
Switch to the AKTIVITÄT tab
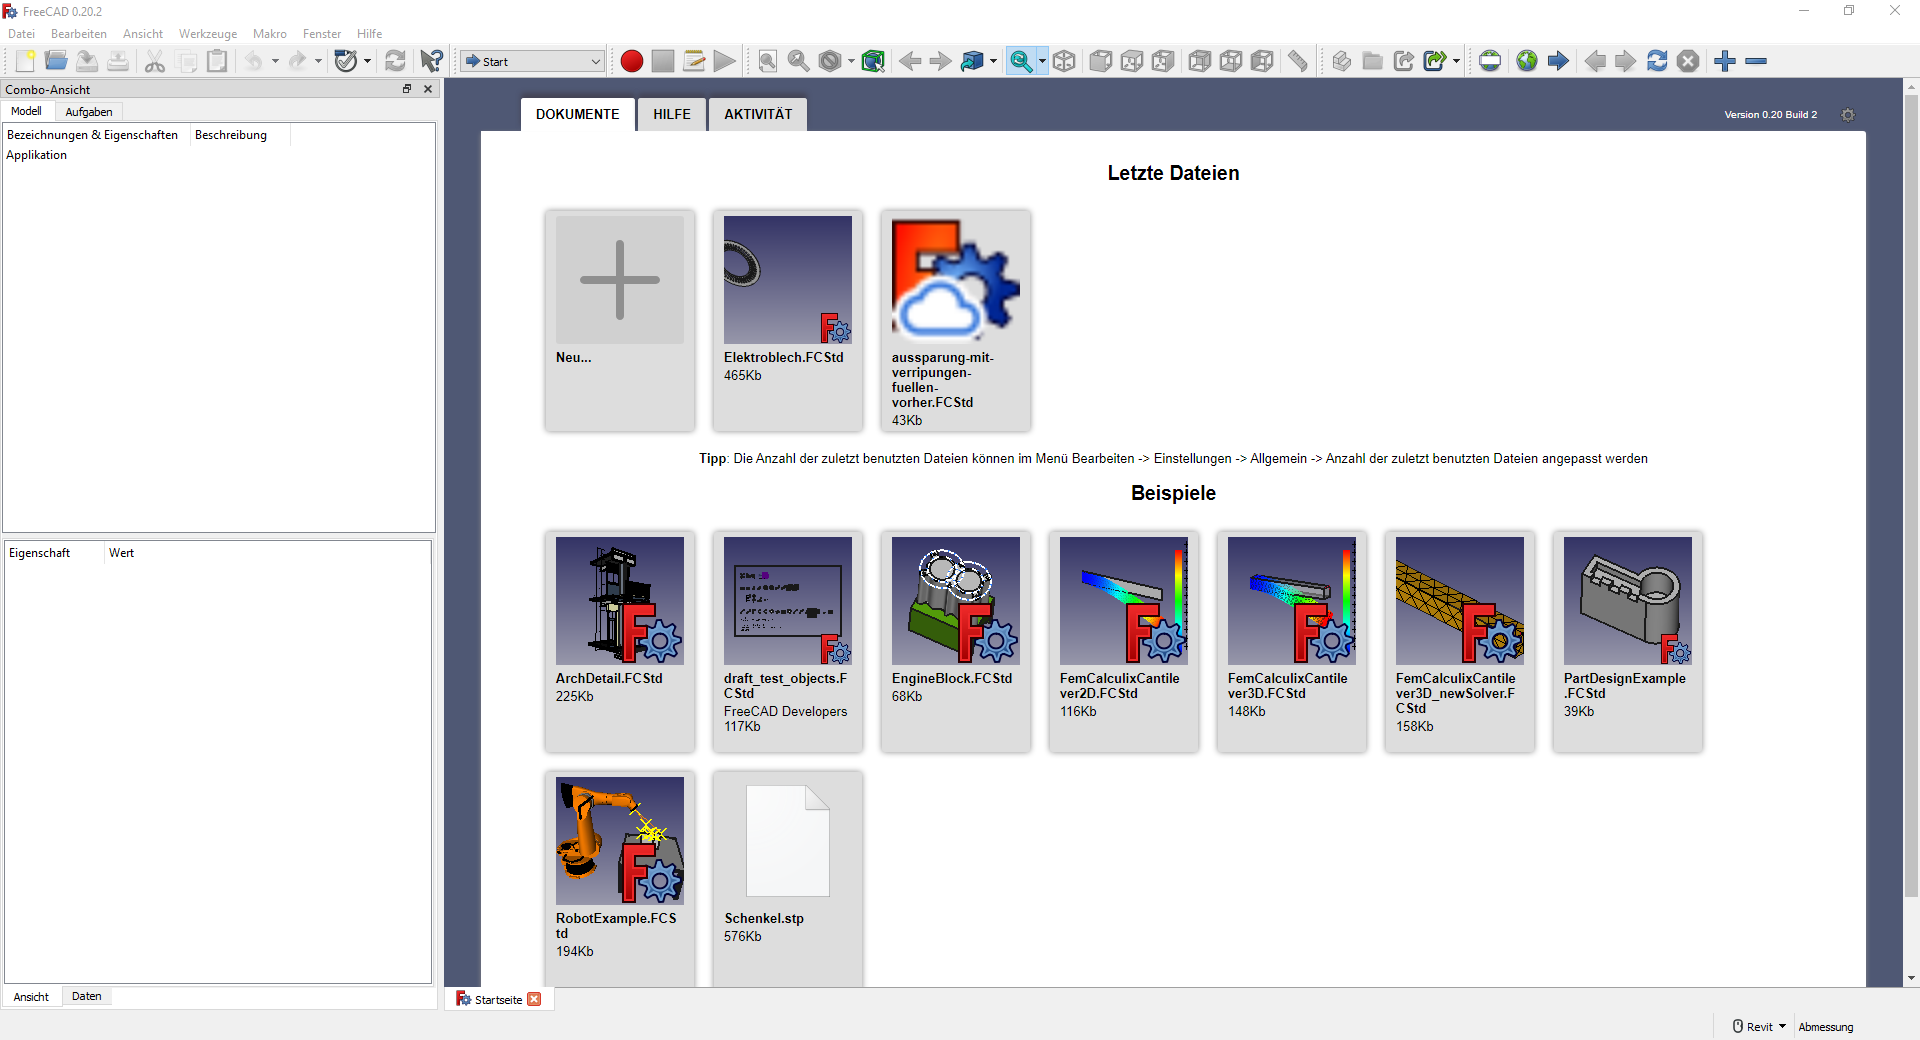pos(757,113)
